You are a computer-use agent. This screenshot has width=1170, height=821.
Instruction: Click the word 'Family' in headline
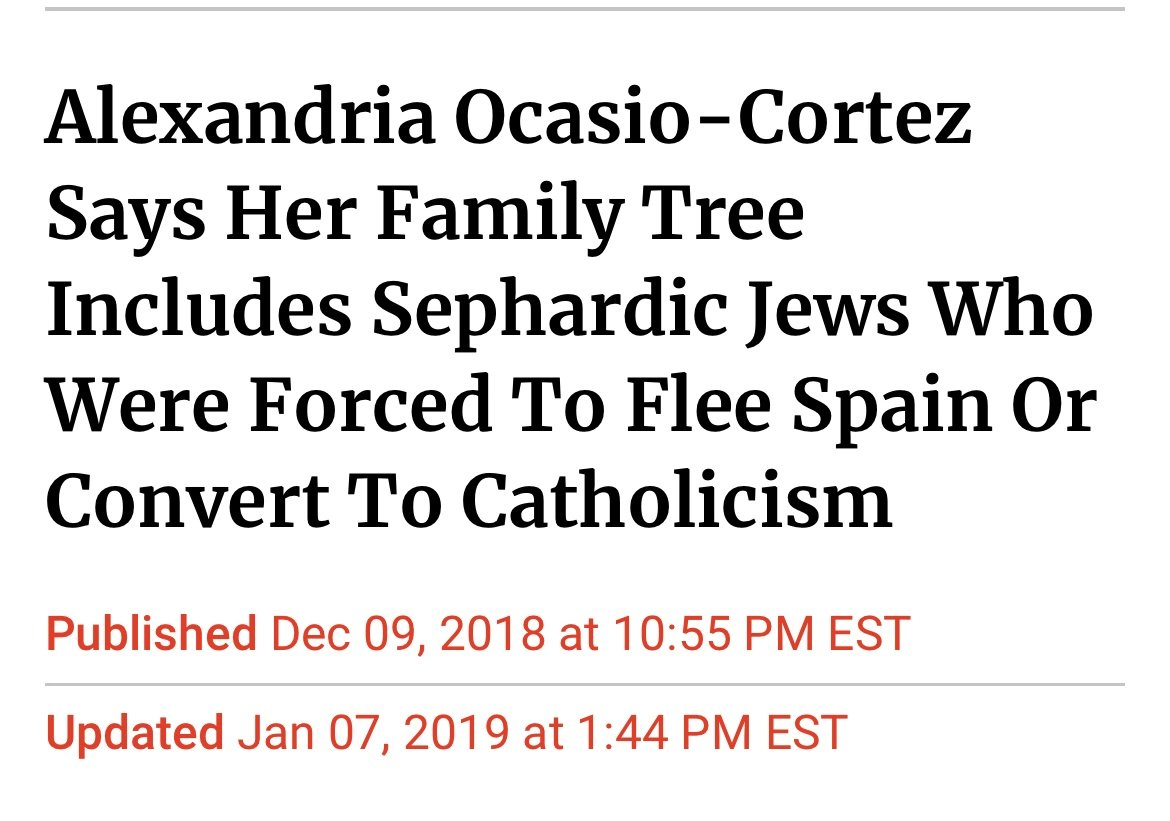pos(501,215)
